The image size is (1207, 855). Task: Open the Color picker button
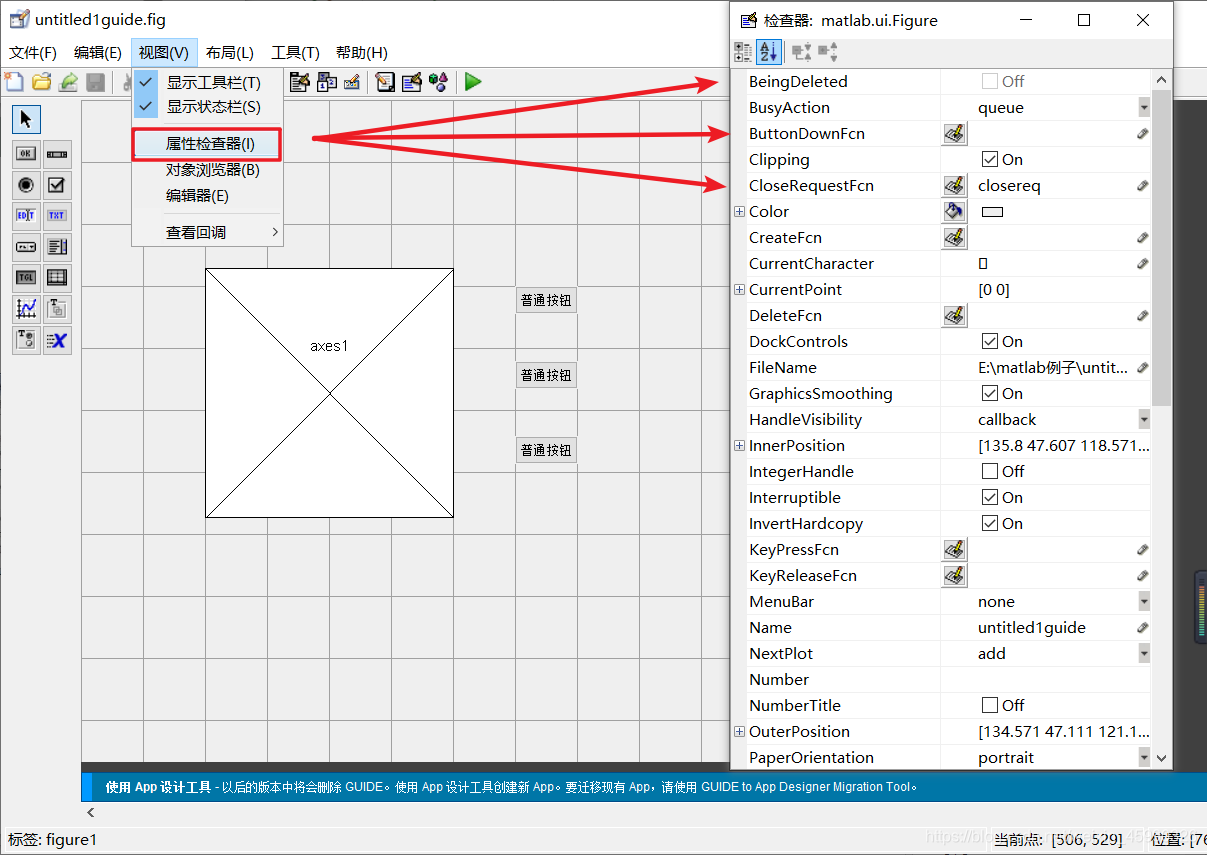(954, 211)
